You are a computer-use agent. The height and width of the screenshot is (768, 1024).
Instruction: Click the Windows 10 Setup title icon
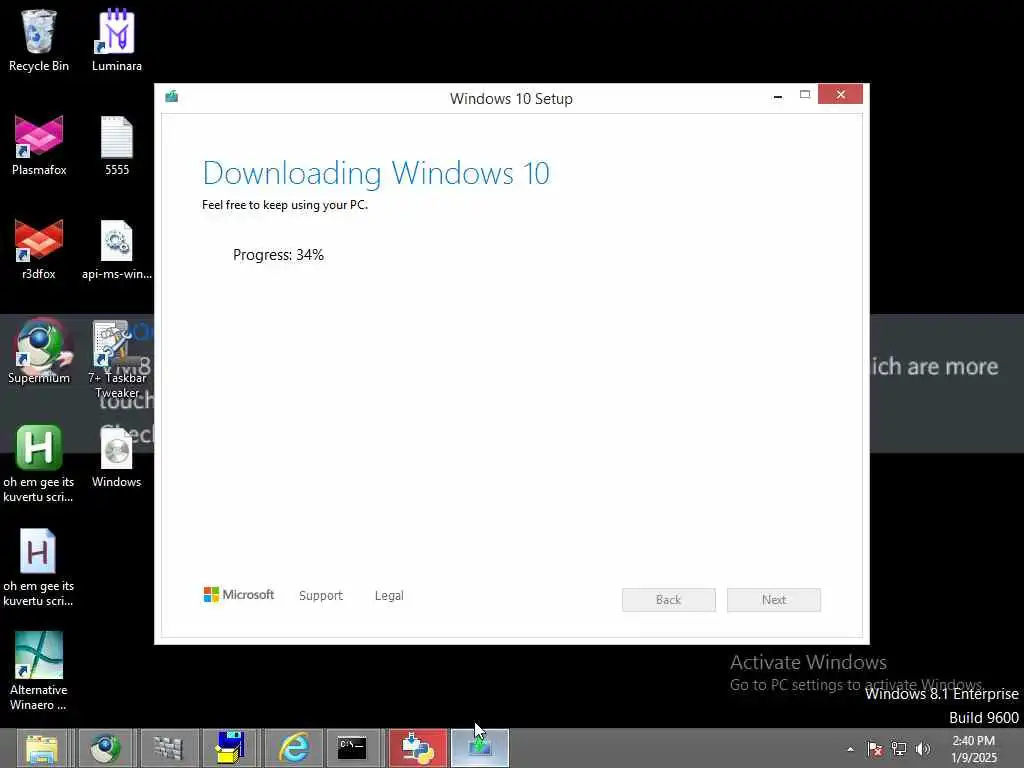click(x=172, y=97)
